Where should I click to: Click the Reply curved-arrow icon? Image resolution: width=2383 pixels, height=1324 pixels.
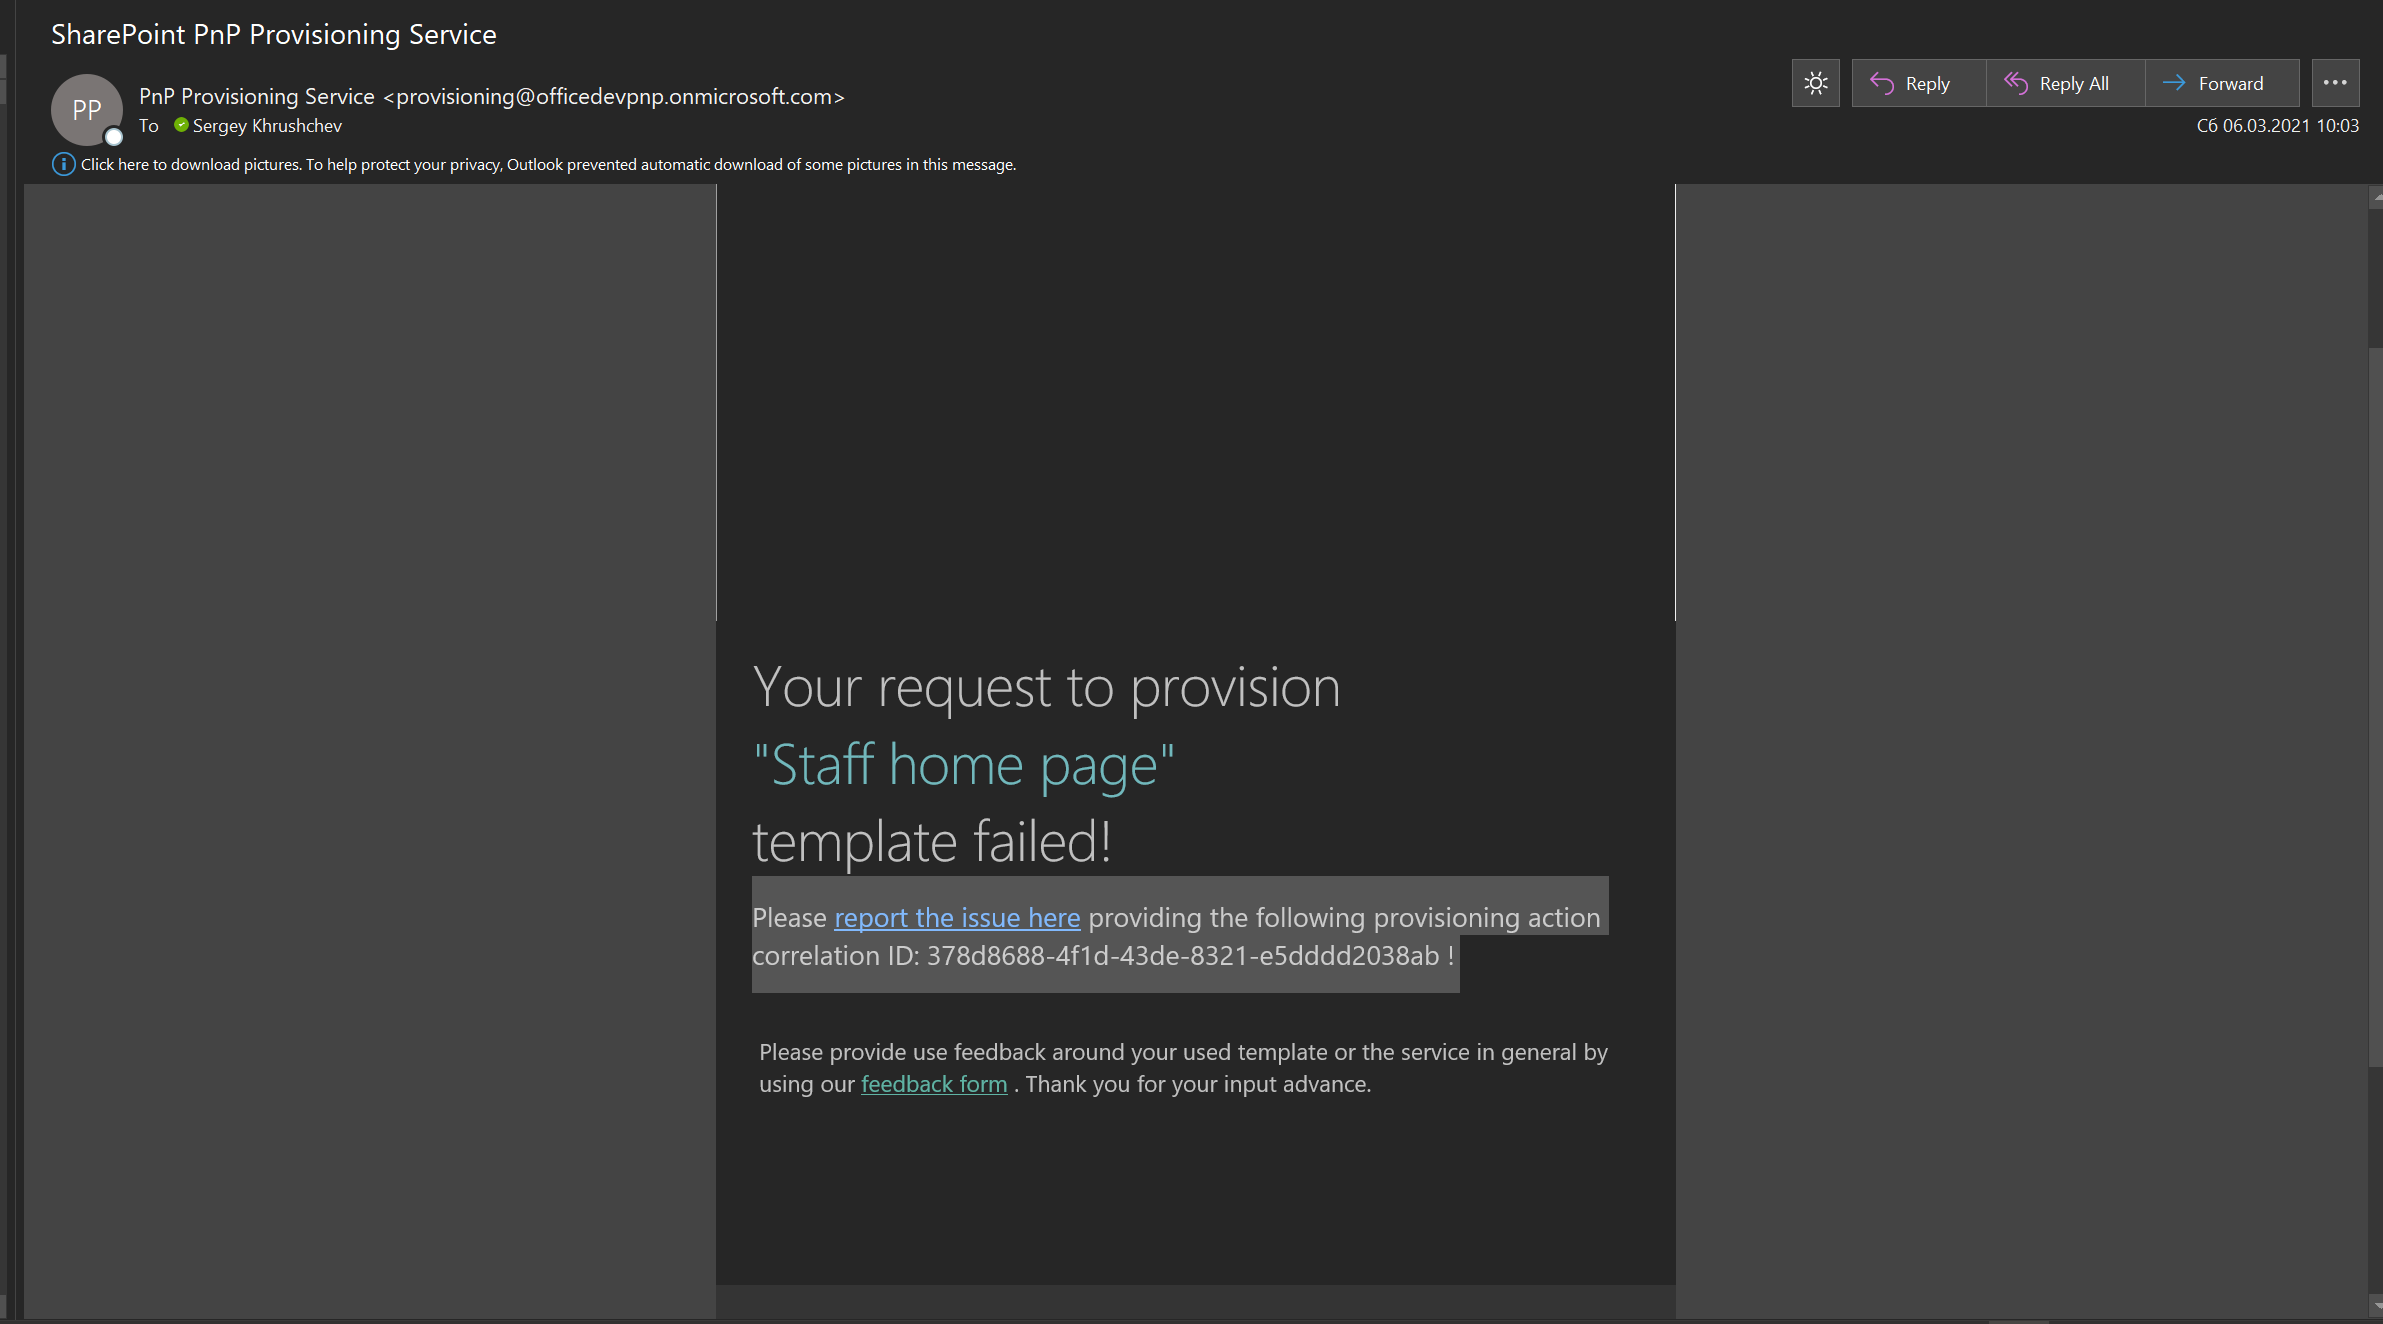(x=1884, y=83)
